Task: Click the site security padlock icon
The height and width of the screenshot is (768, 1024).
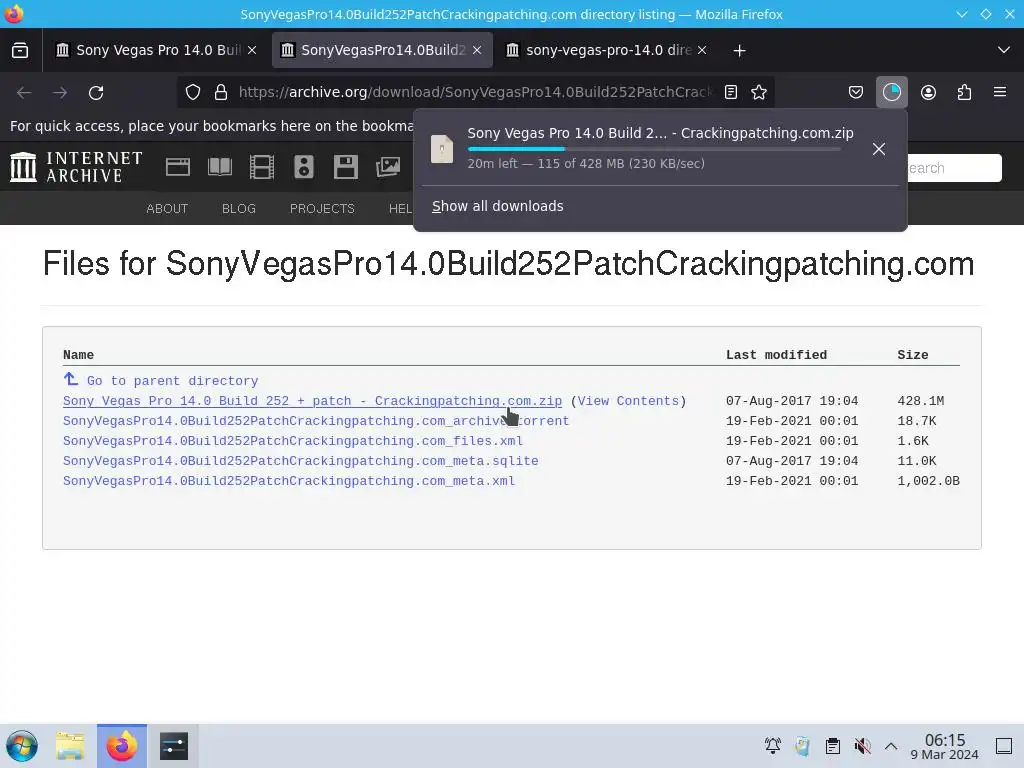Action: [221, 92]
